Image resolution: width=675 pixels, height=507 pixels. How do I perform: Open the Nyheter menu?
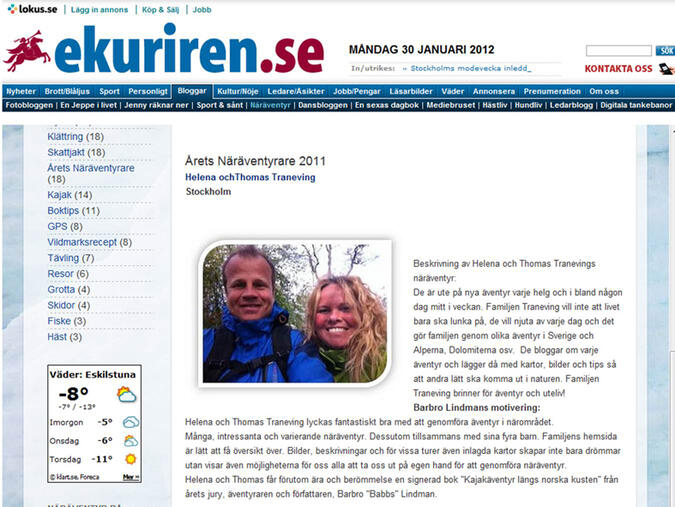point(21,91)
